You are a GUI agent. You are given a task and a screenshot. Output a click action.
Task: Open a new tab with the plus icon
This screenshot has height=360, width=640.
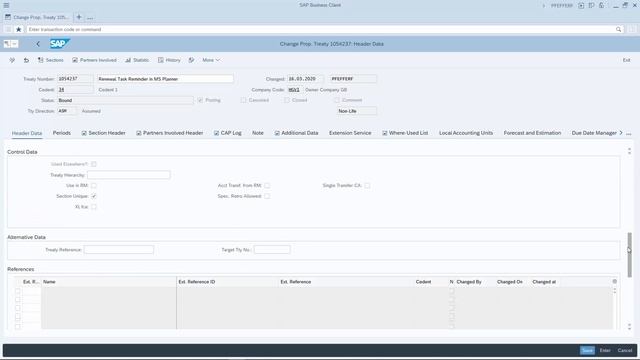click(x=79, y=17)
